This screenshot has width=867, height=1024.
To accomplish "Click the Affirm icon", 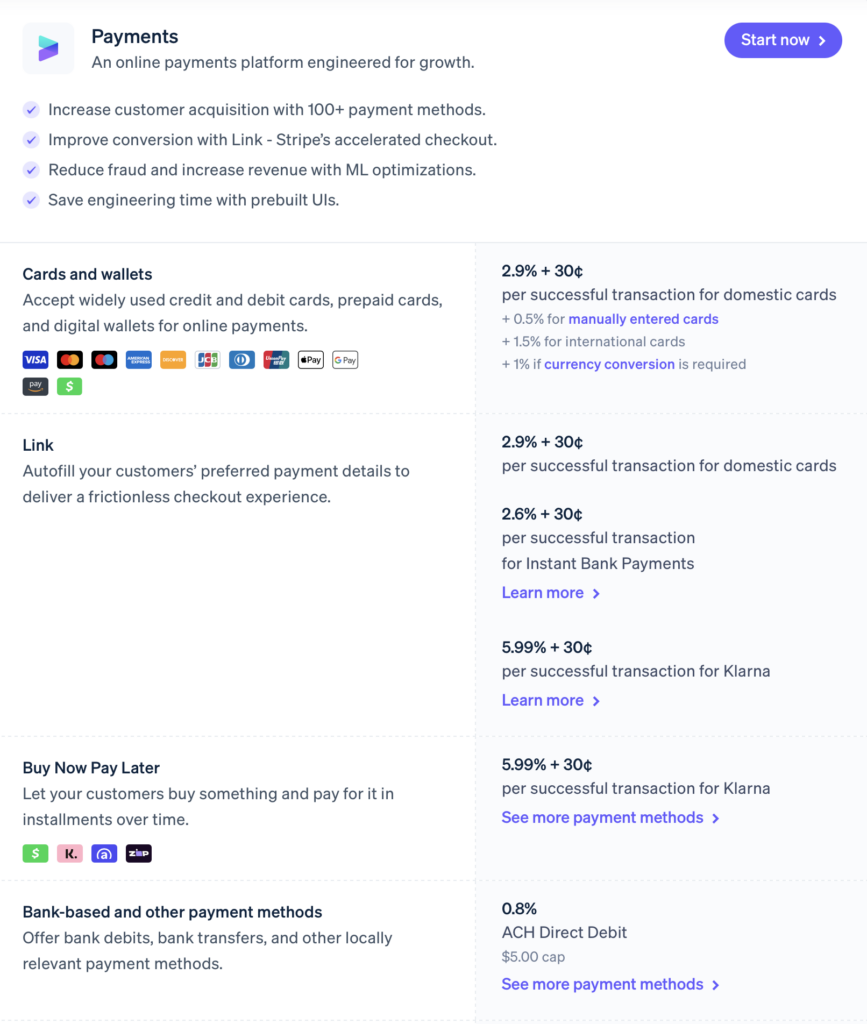I will pos(104,853).
